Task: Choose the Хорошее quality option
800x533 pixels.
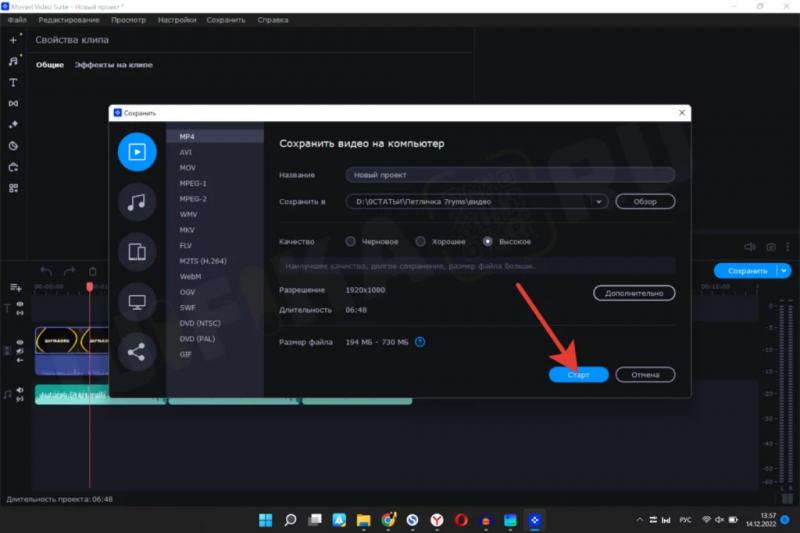Action: (421, 242)
